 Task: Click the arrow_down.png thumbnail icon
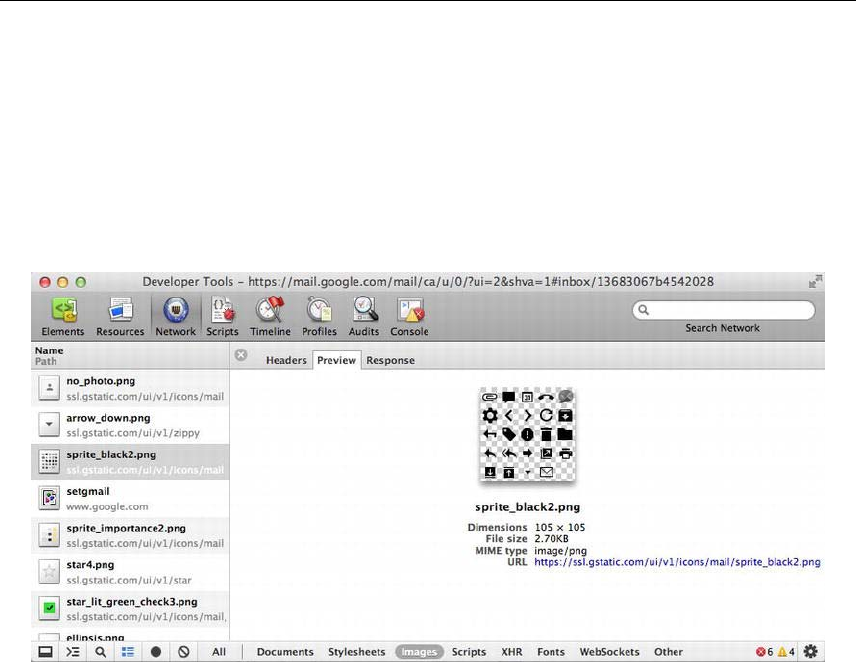point(49,425)
